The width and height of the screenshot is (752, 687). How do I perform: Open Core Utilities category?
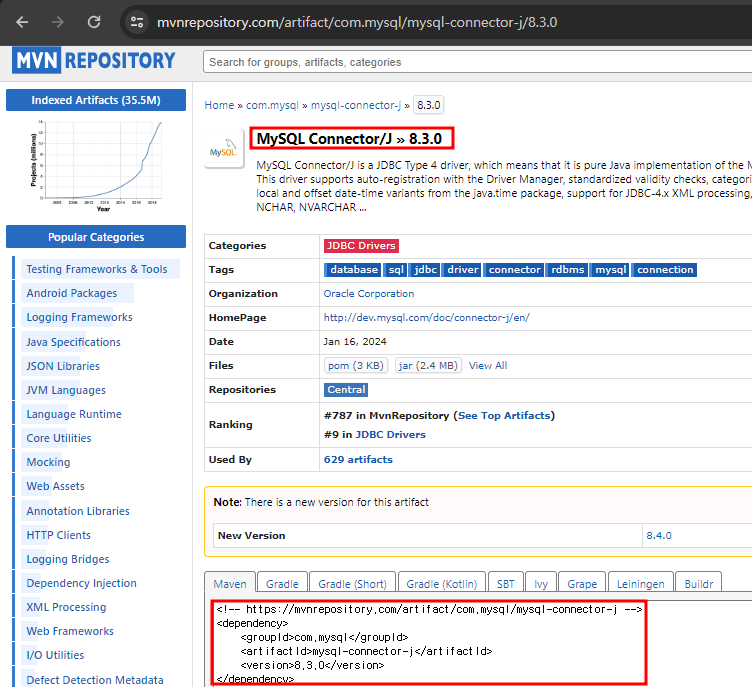click(59, 438)
